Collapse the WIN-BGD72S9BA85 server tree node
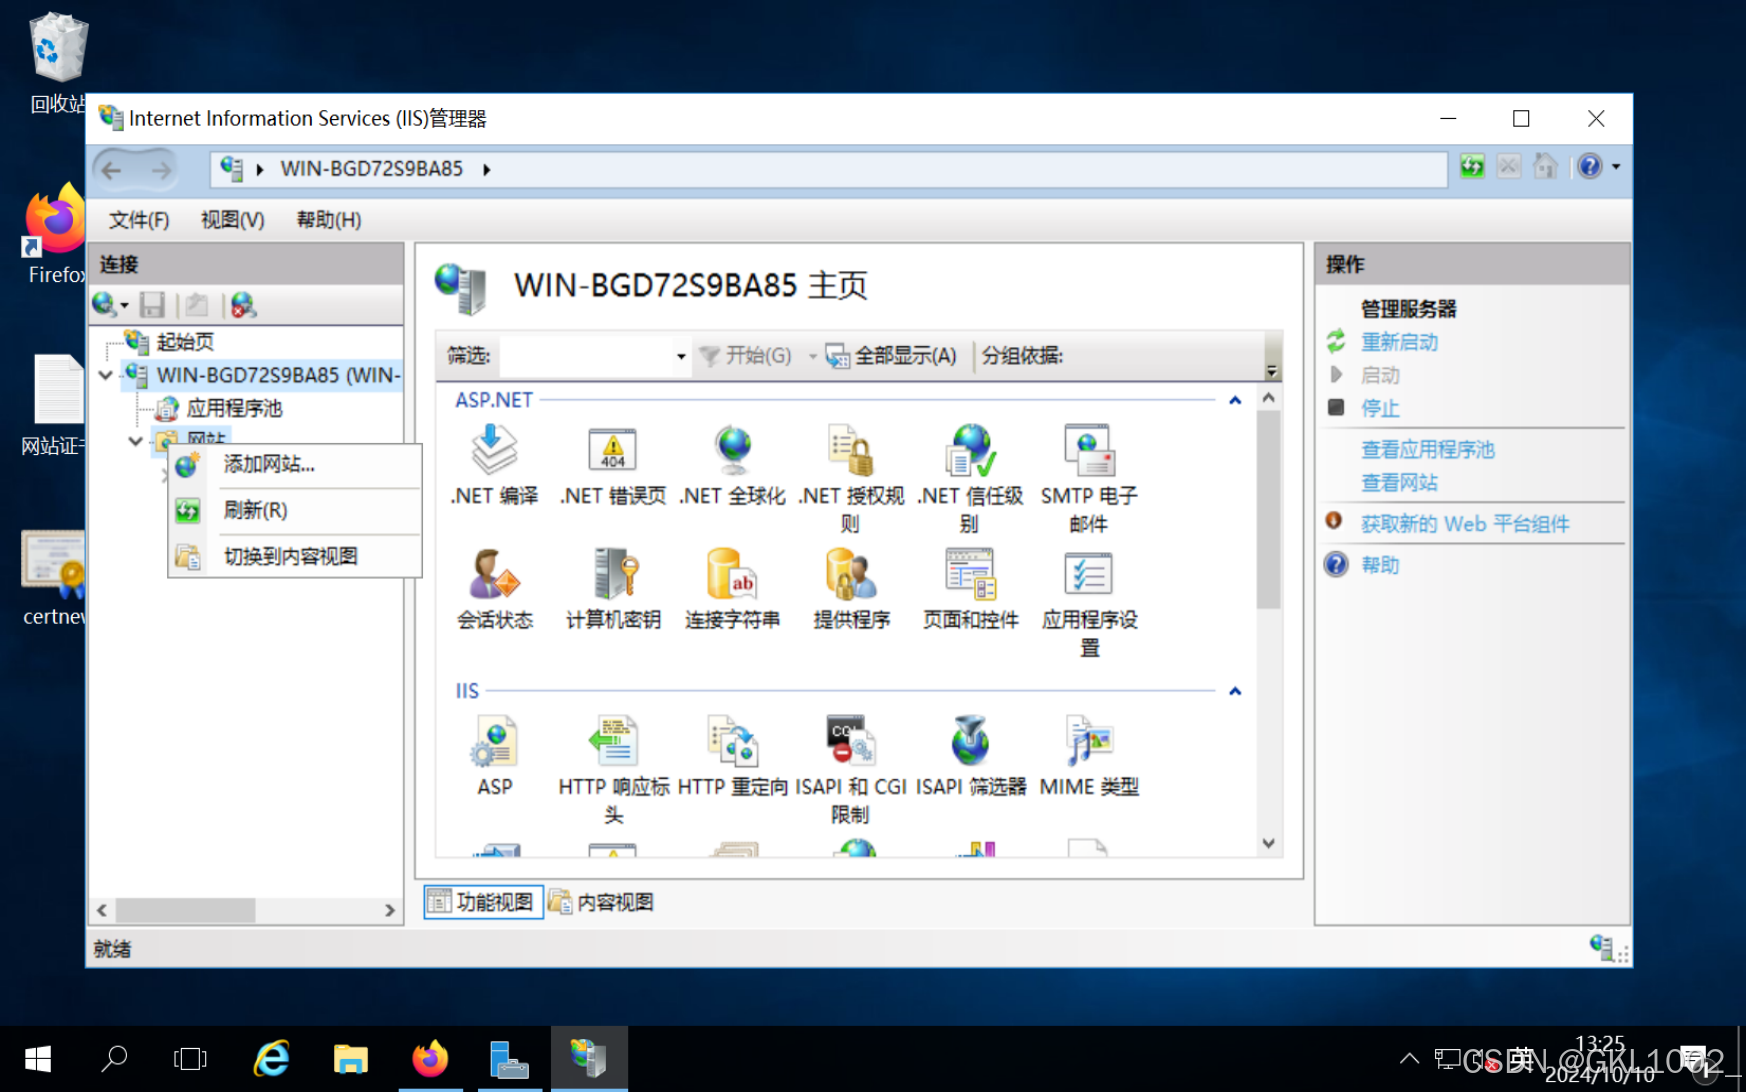1746x1092 pixels. [106, 376]
